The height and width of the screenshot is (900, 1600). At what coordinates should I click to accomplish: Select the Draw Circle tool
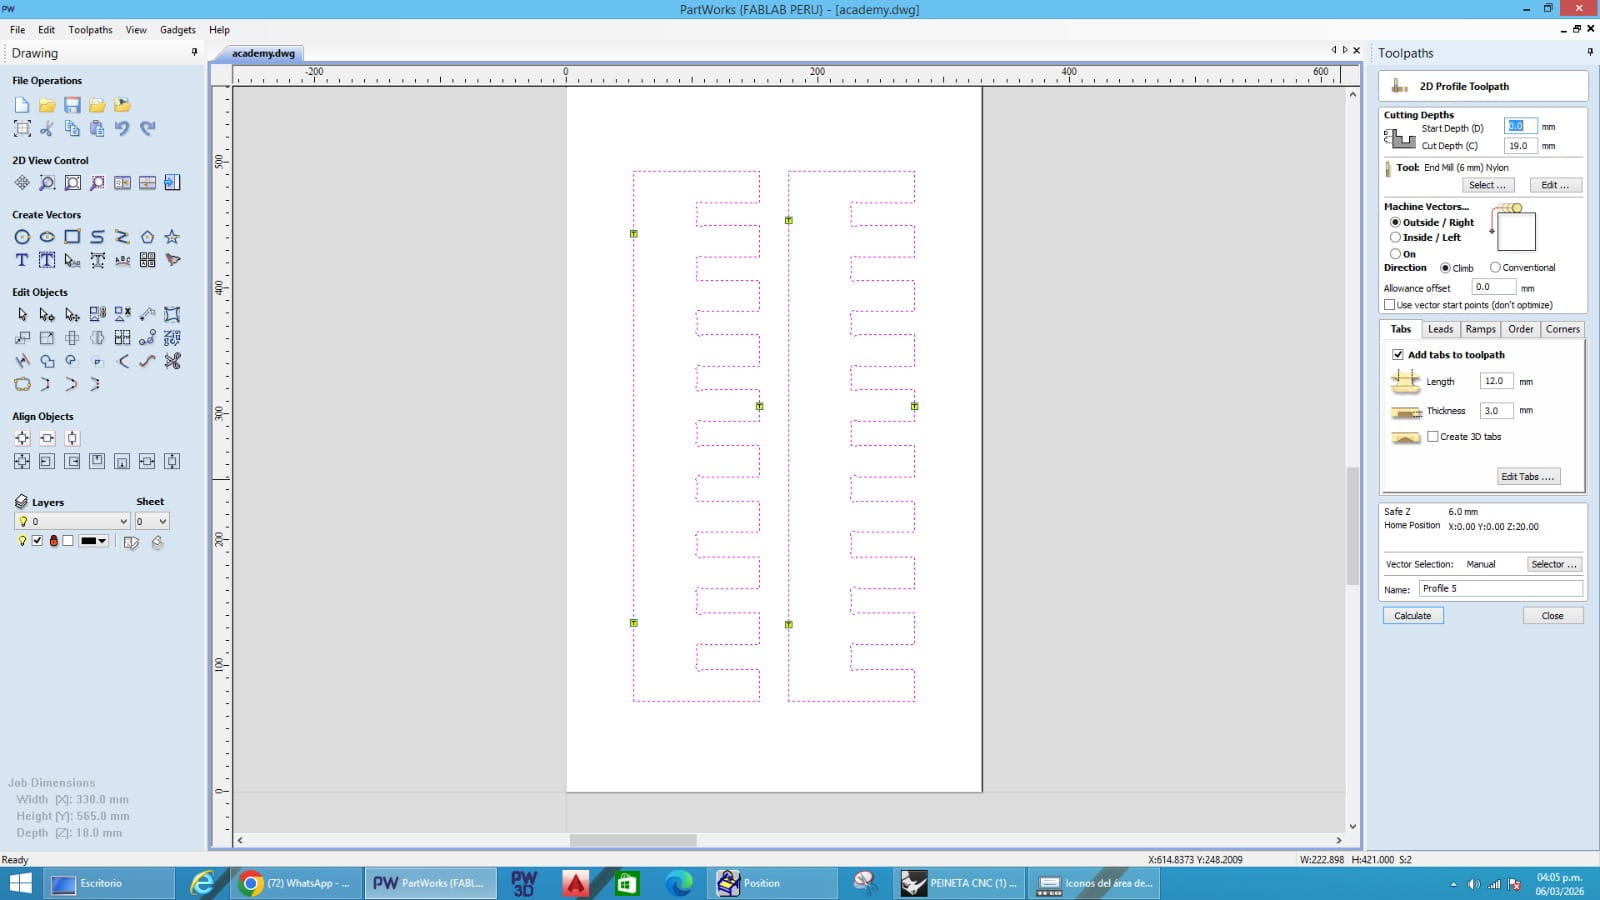click(x=21, y=237)
